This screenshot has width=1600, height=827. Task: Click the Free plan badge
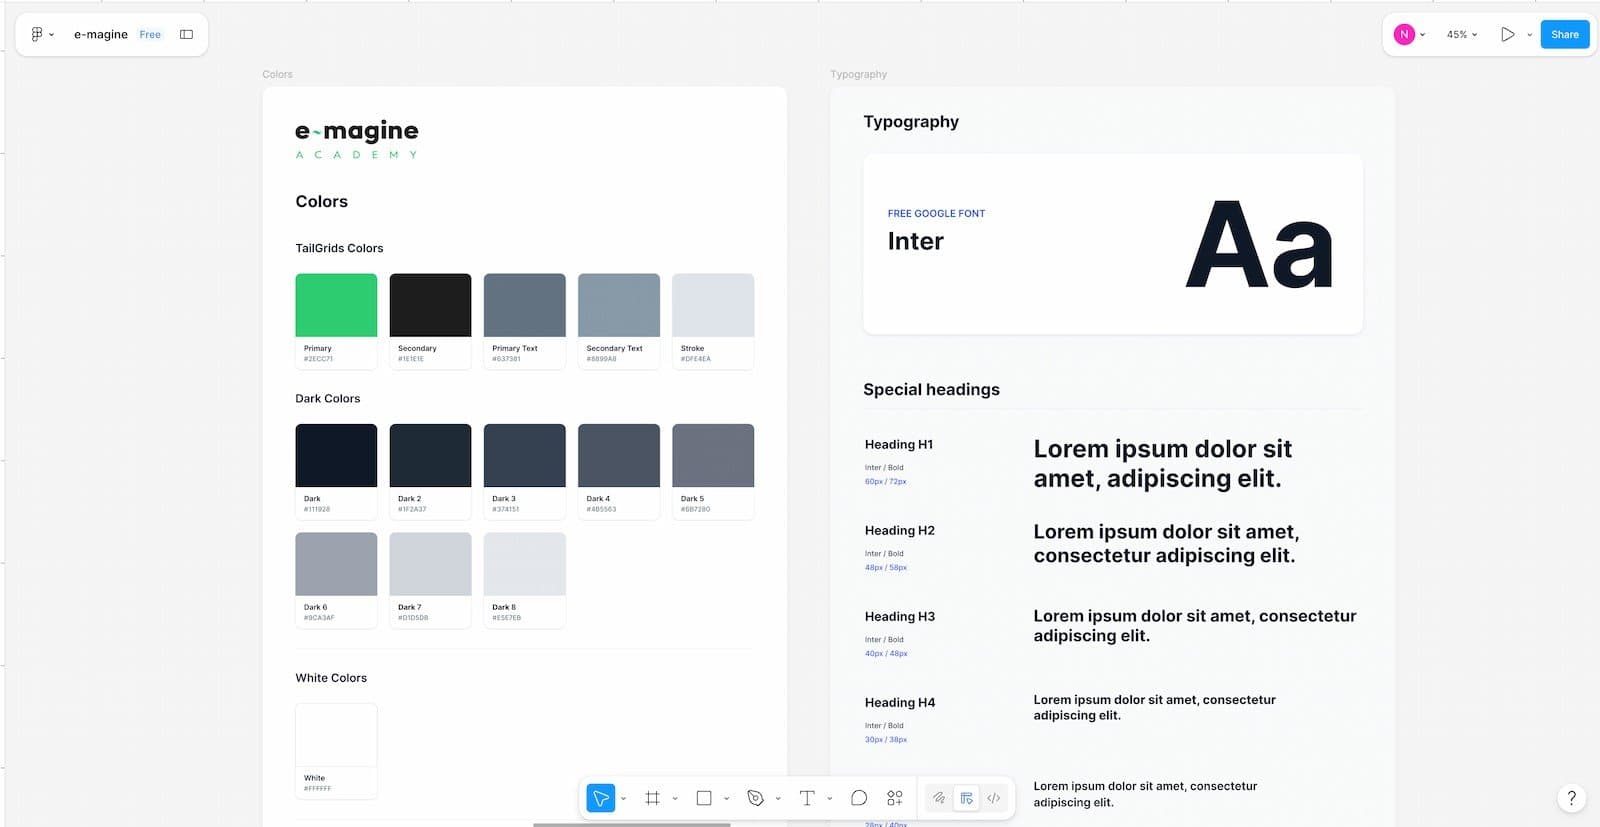point(150,34)
